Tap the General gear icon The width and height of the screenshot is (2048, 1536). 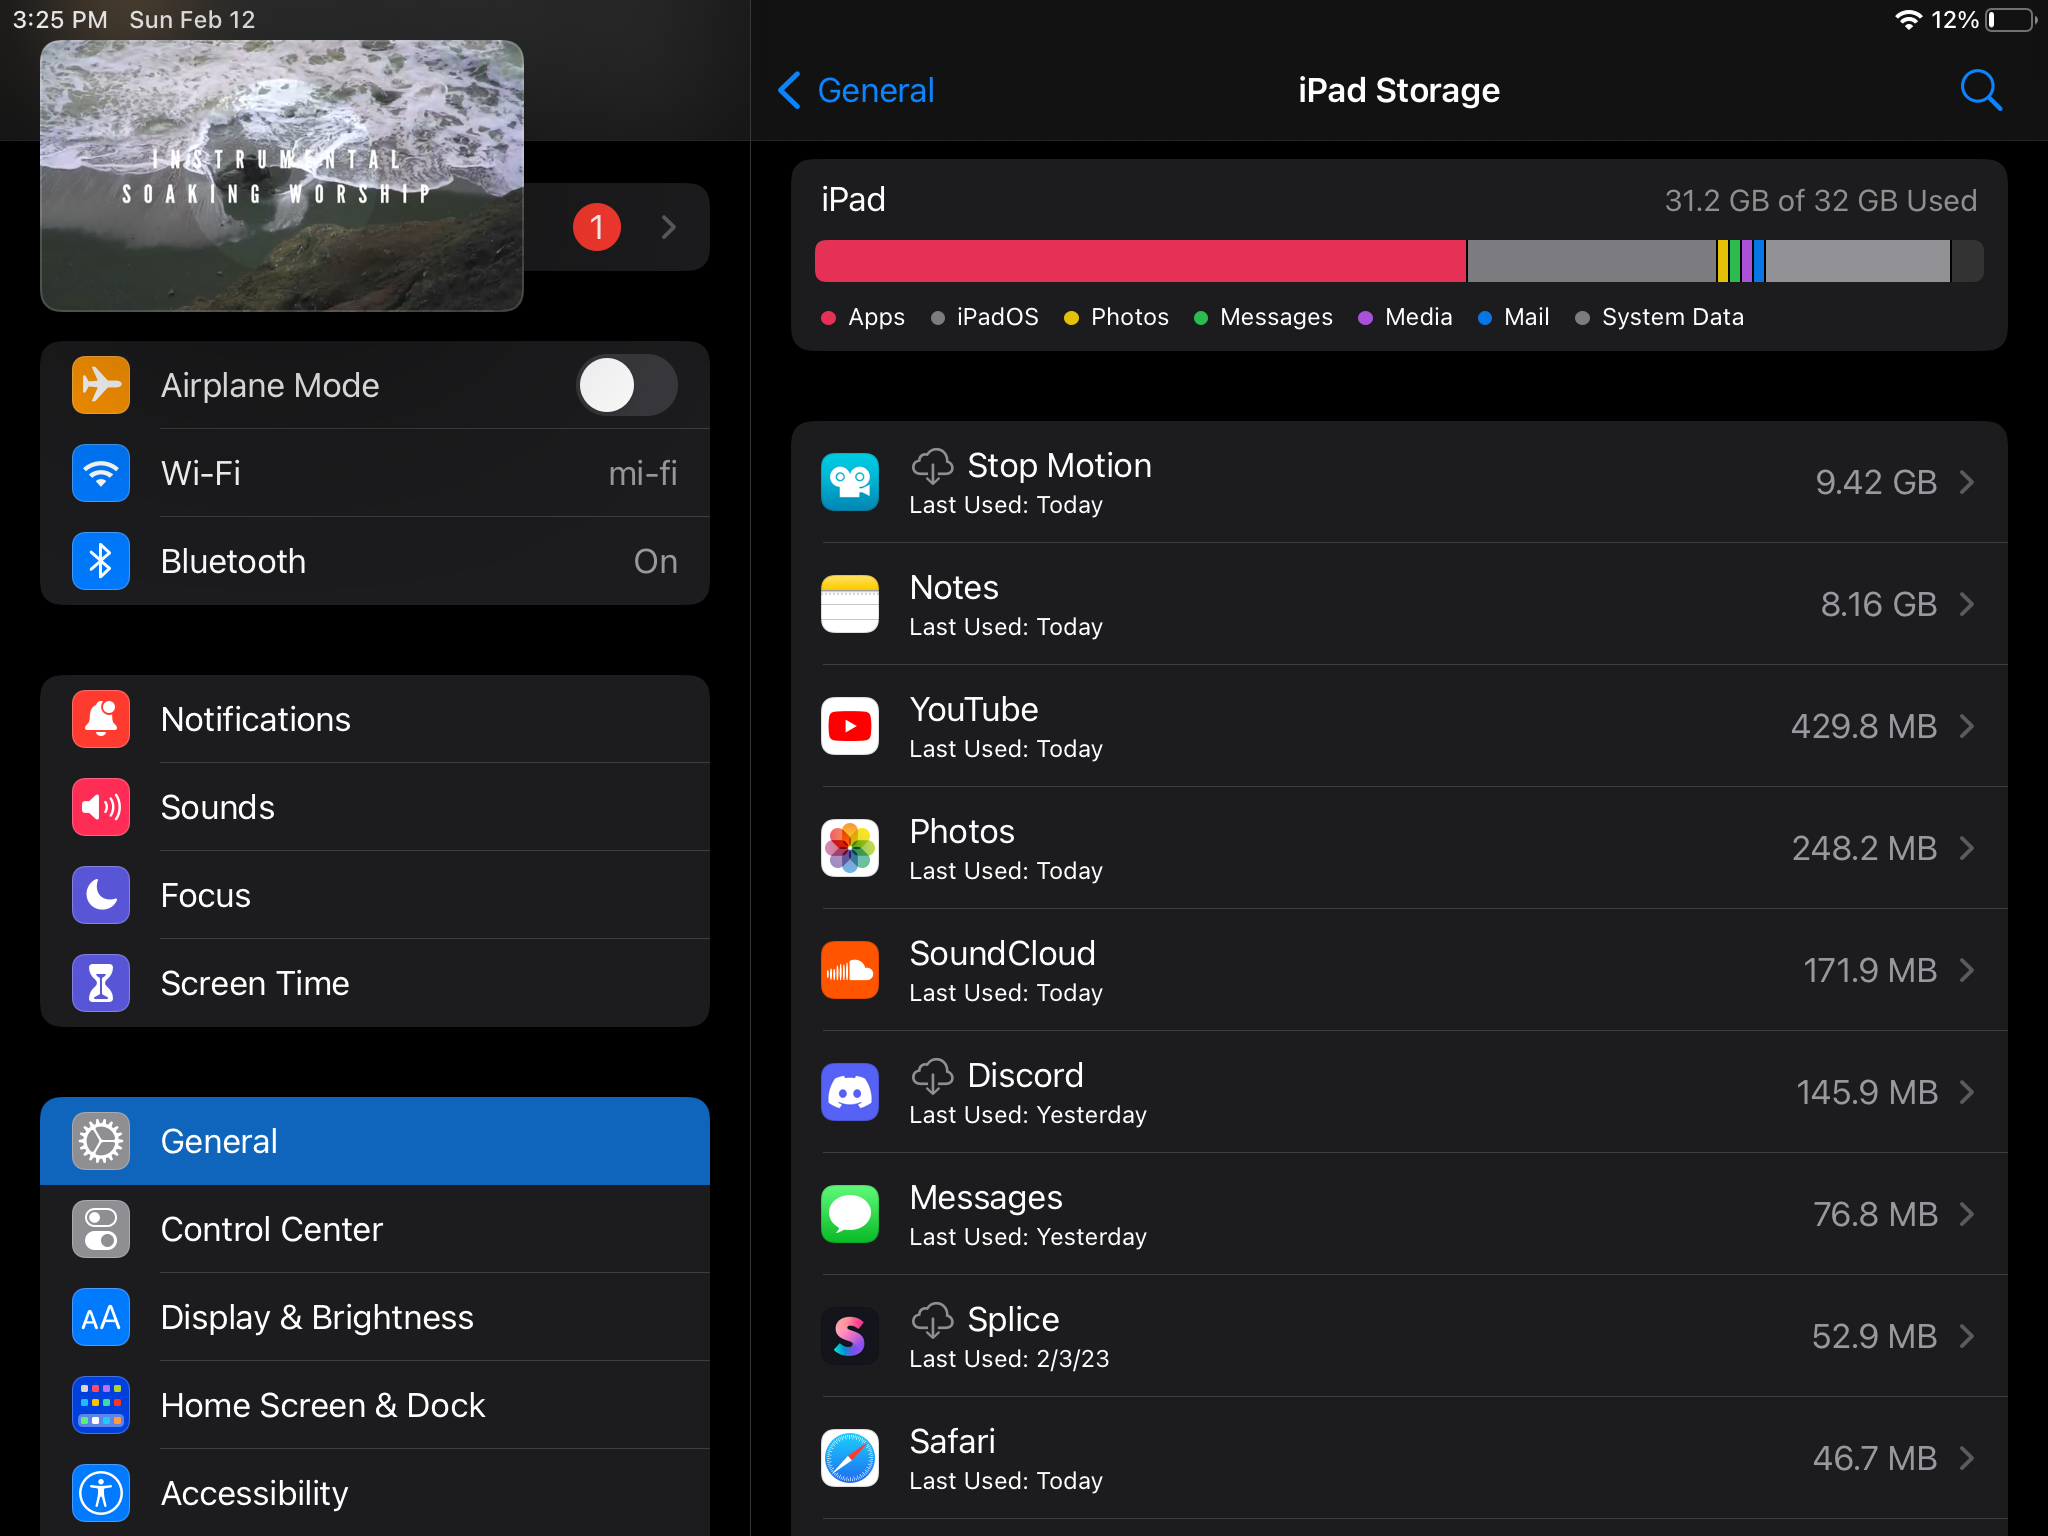[101, 1141]
